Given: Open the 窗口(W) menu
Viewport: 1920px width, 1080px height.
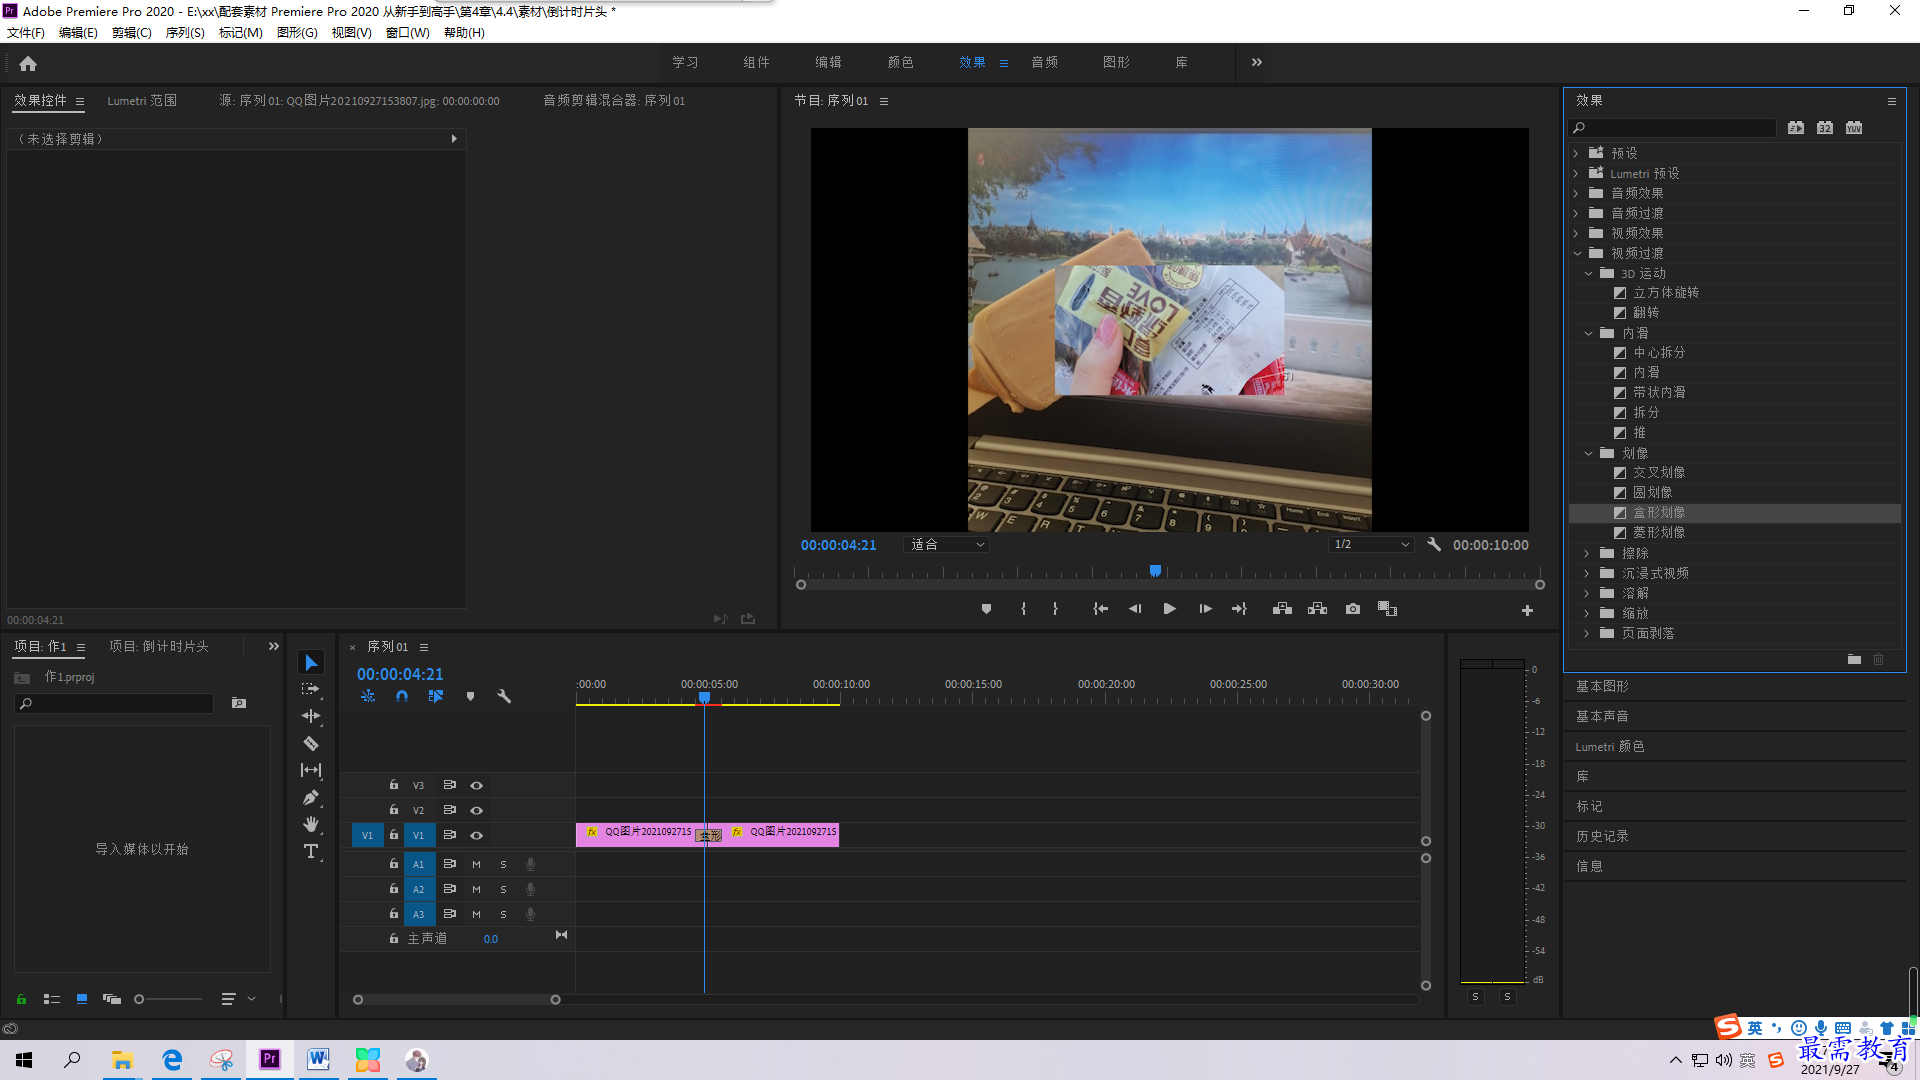Looking at the screenshot, I should click(408, 33).
